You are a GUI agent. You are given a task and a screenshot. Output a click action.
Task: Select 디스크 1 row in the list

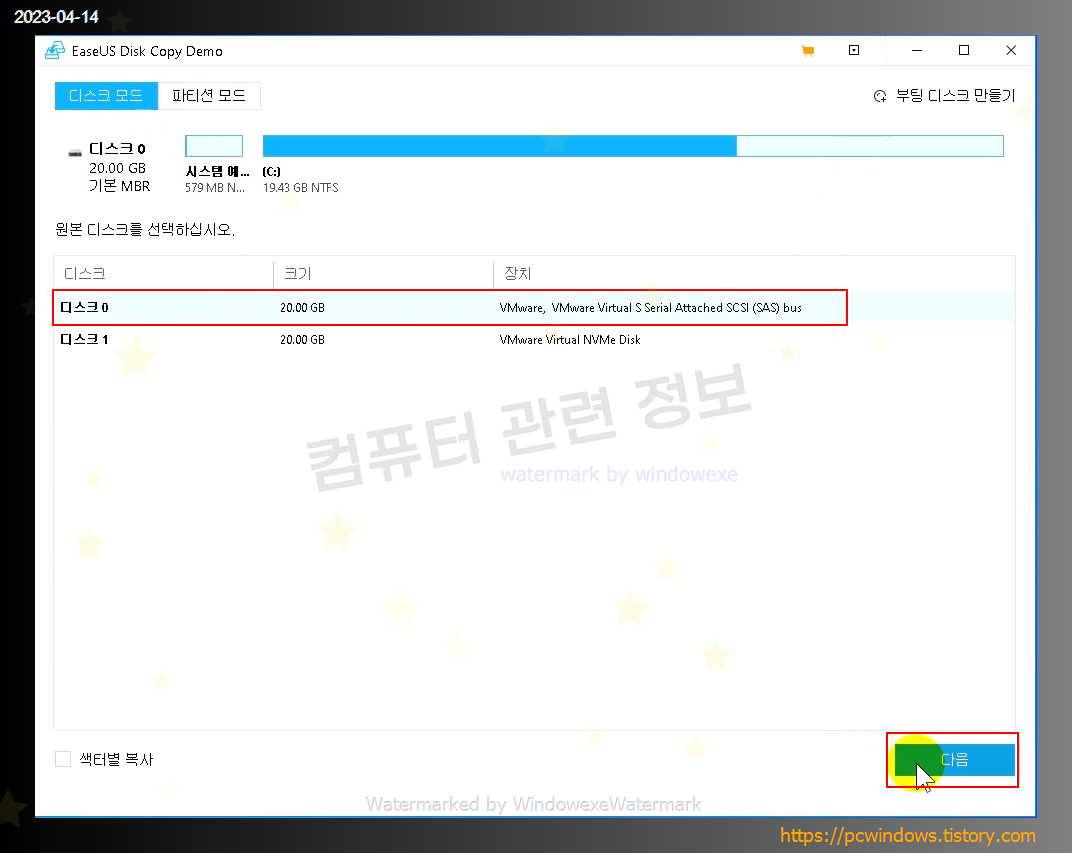coord(533,340)
